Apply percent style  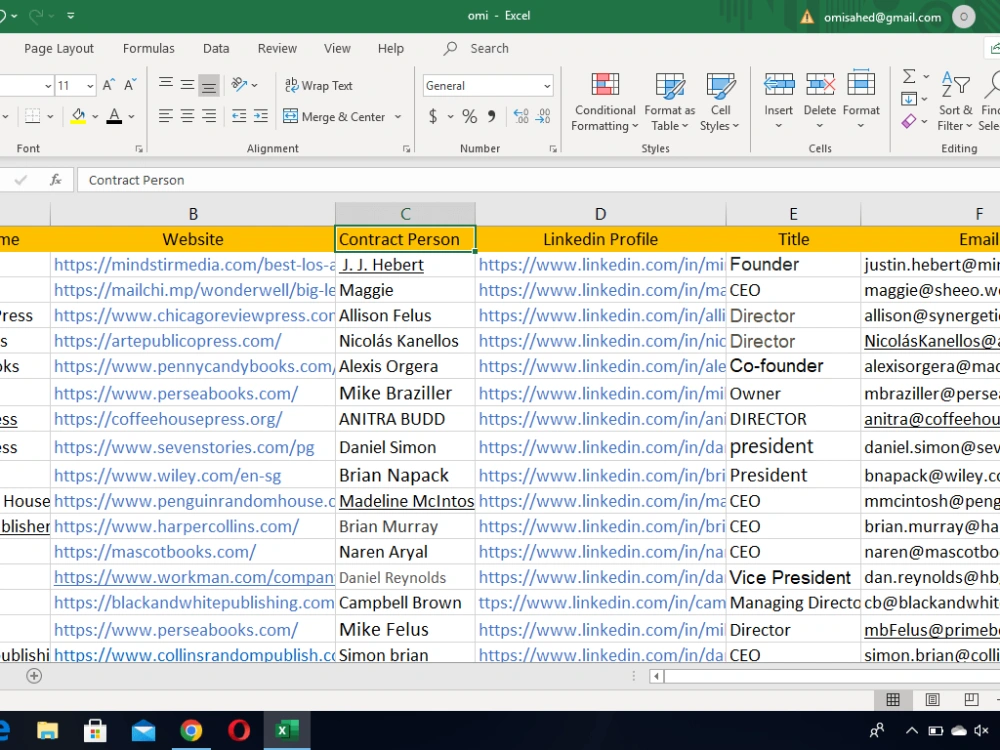(x=470, y=116)
